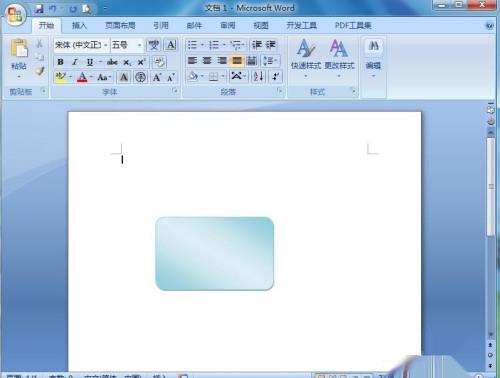Switch to the 插入 ribbon tab
500x378 pixels.
(x=79, y=26)
